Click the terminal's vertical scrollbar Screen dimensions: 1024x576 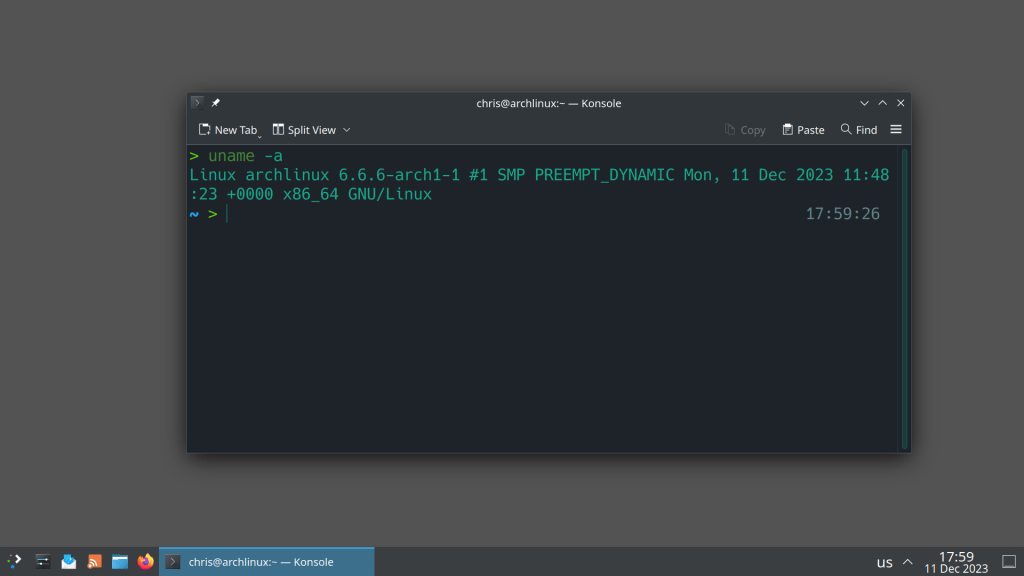[904, 298]
